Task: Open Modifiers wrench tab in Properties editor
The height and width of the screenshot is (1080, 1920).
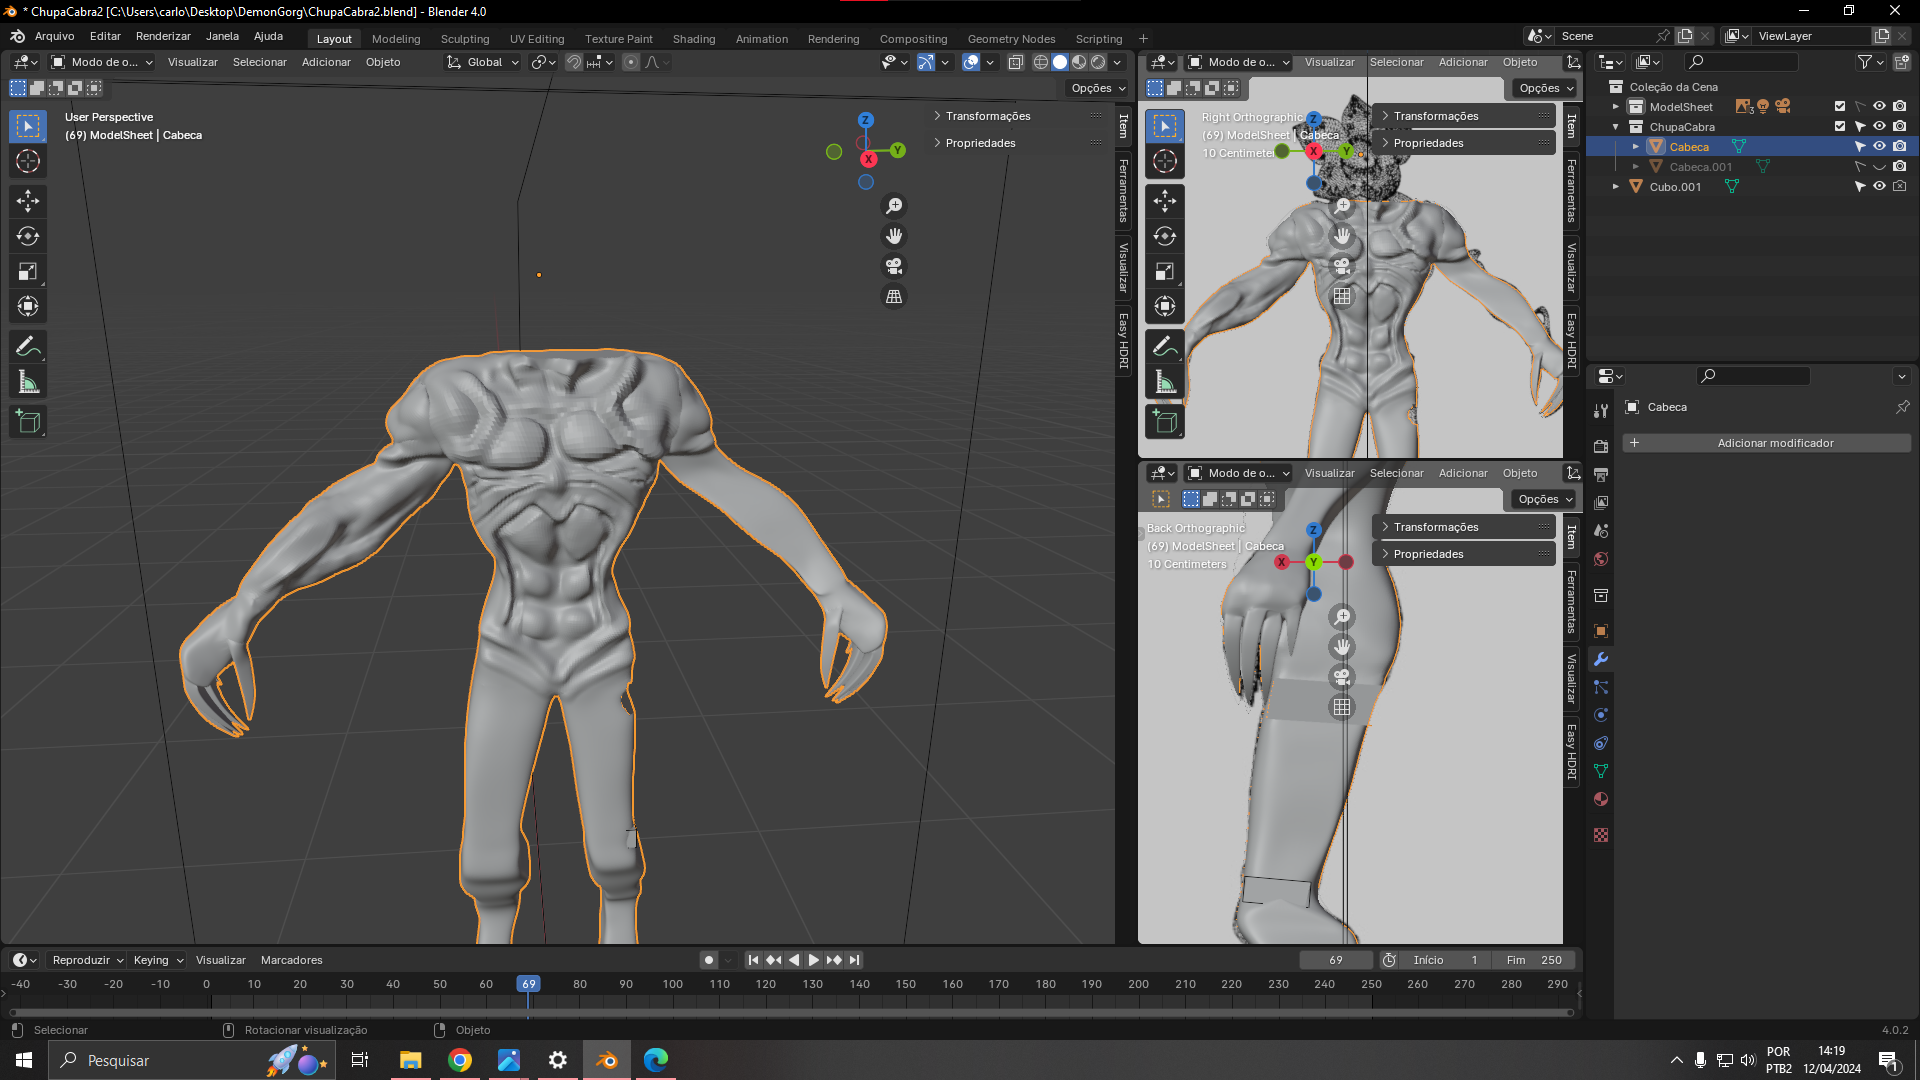Action: [x=1601, y=659]
